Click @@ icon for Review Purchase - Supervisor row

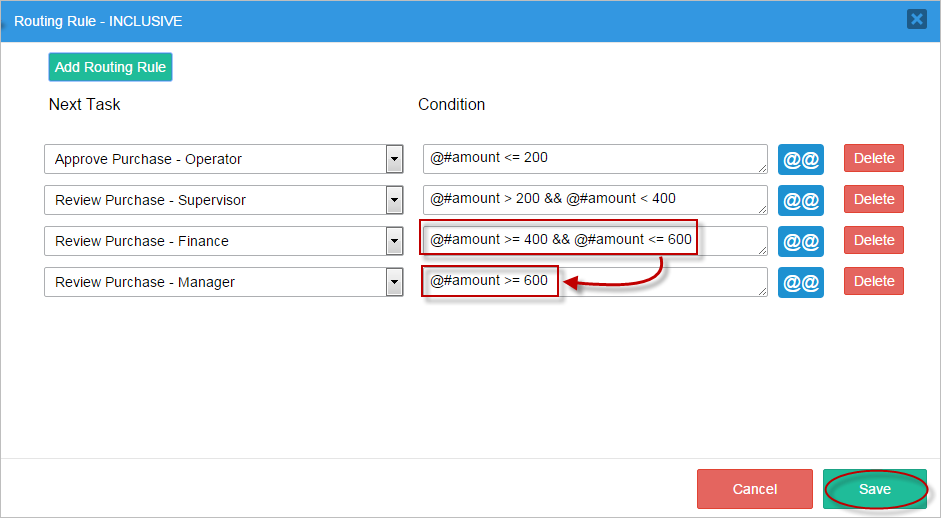(800, 200)
